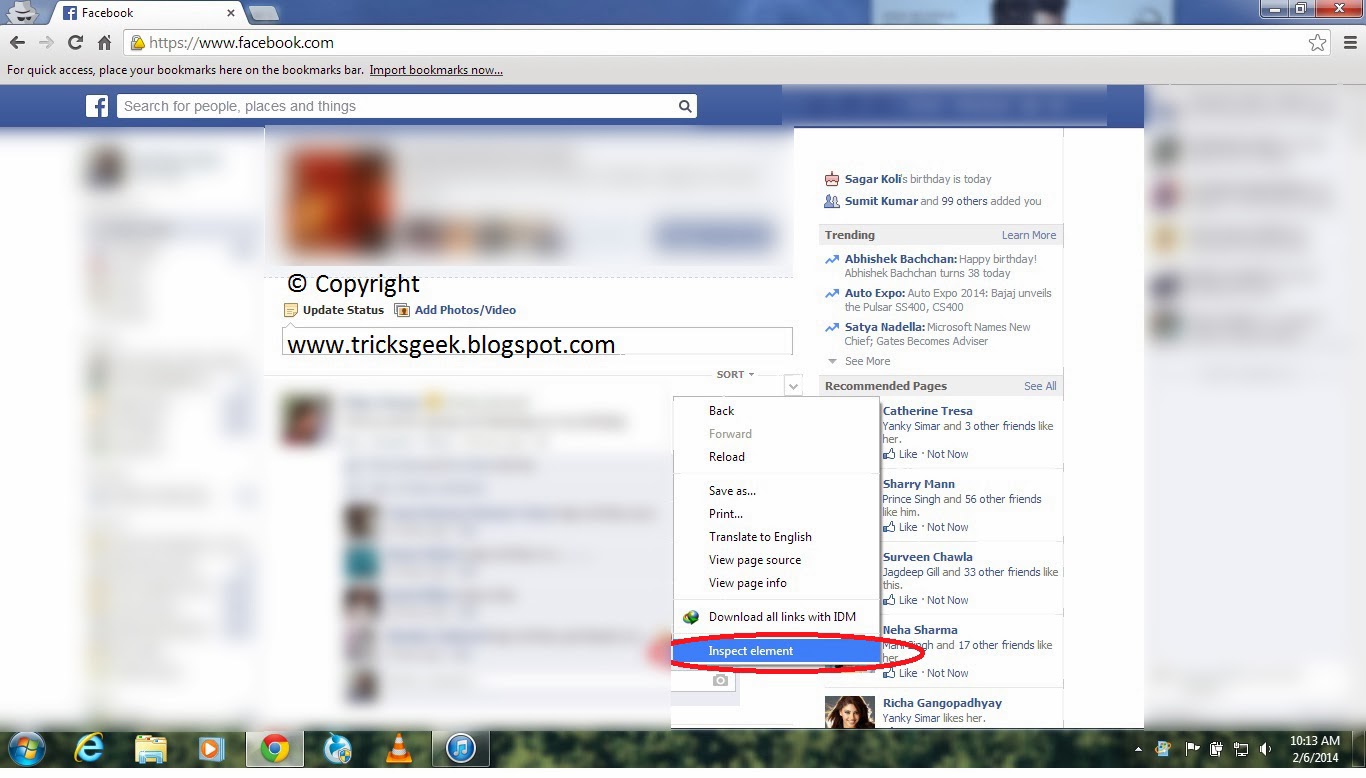1366x778 pixels.
Task: Open post options chevron next to SORT
Action: pos(793,386)
